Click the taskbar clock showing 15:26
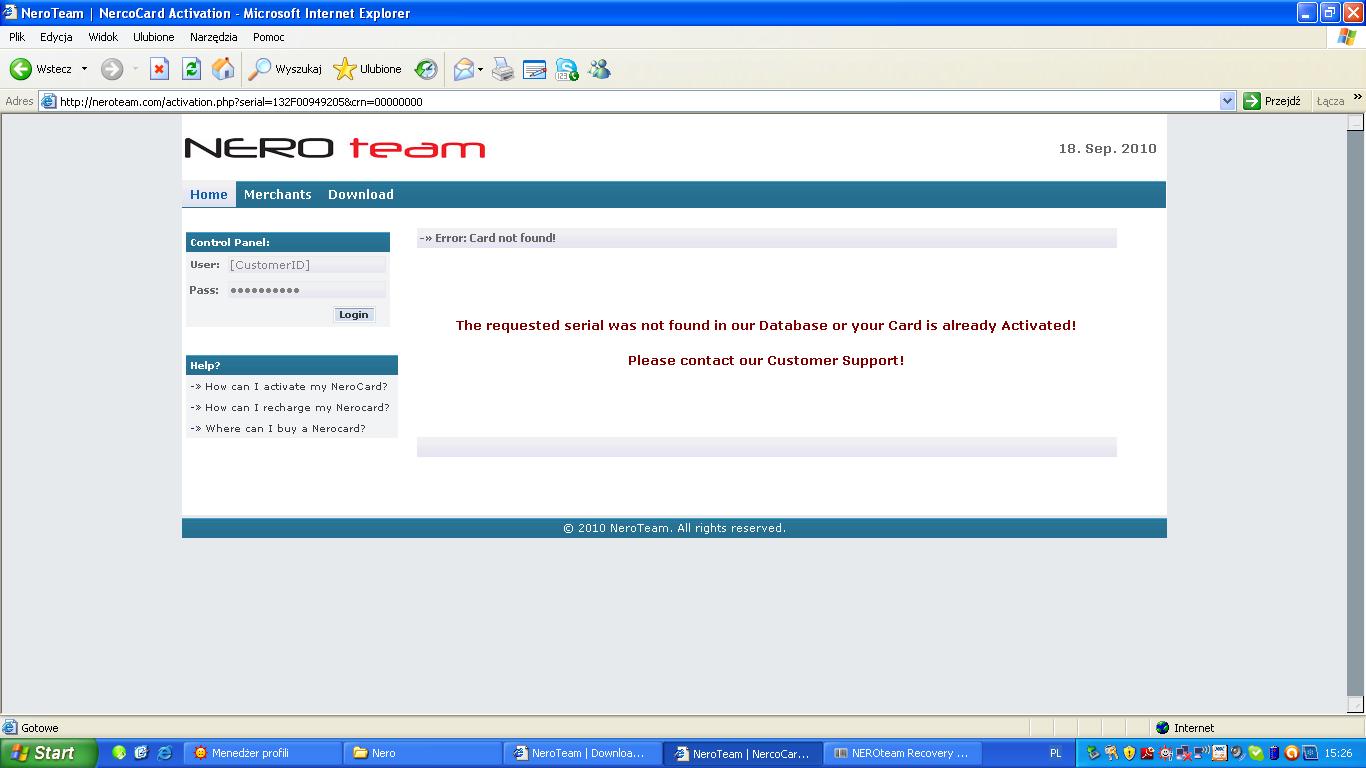This screenshot has width=1366, height=768. (1338, 753)
